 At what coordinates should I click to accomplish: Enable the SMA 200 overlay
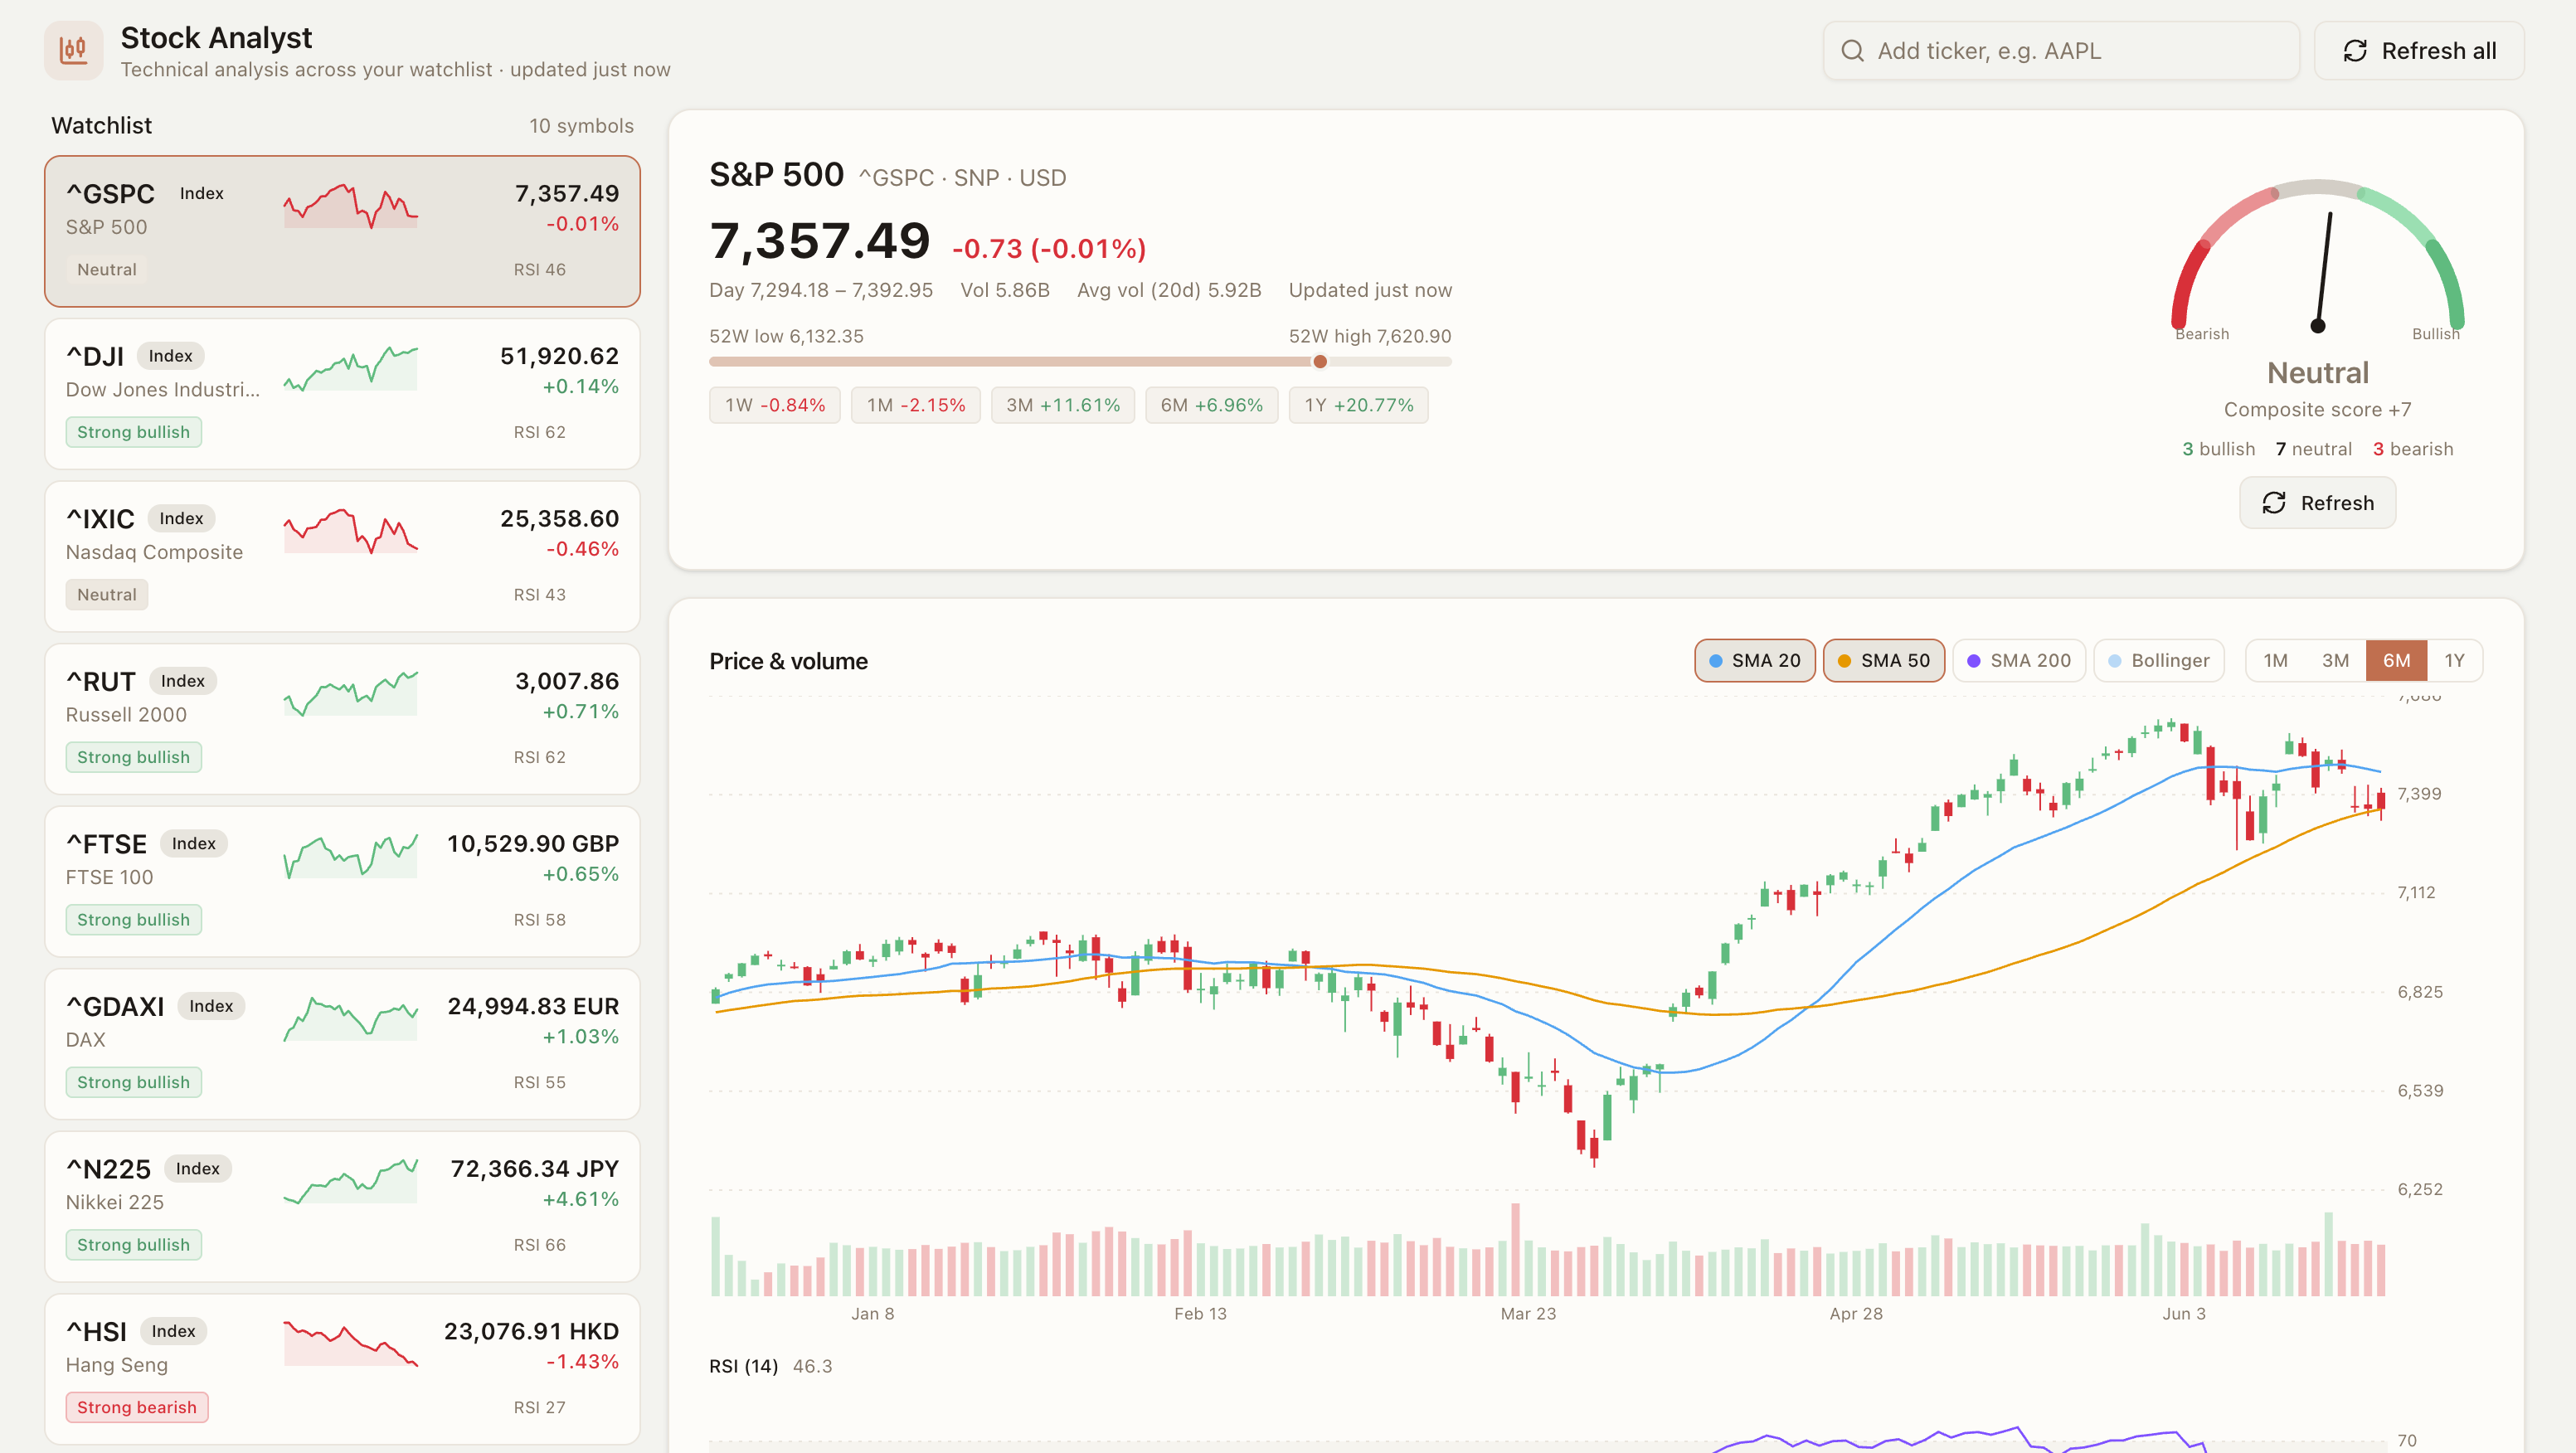pyautogui.click(x=2018, y=661)
